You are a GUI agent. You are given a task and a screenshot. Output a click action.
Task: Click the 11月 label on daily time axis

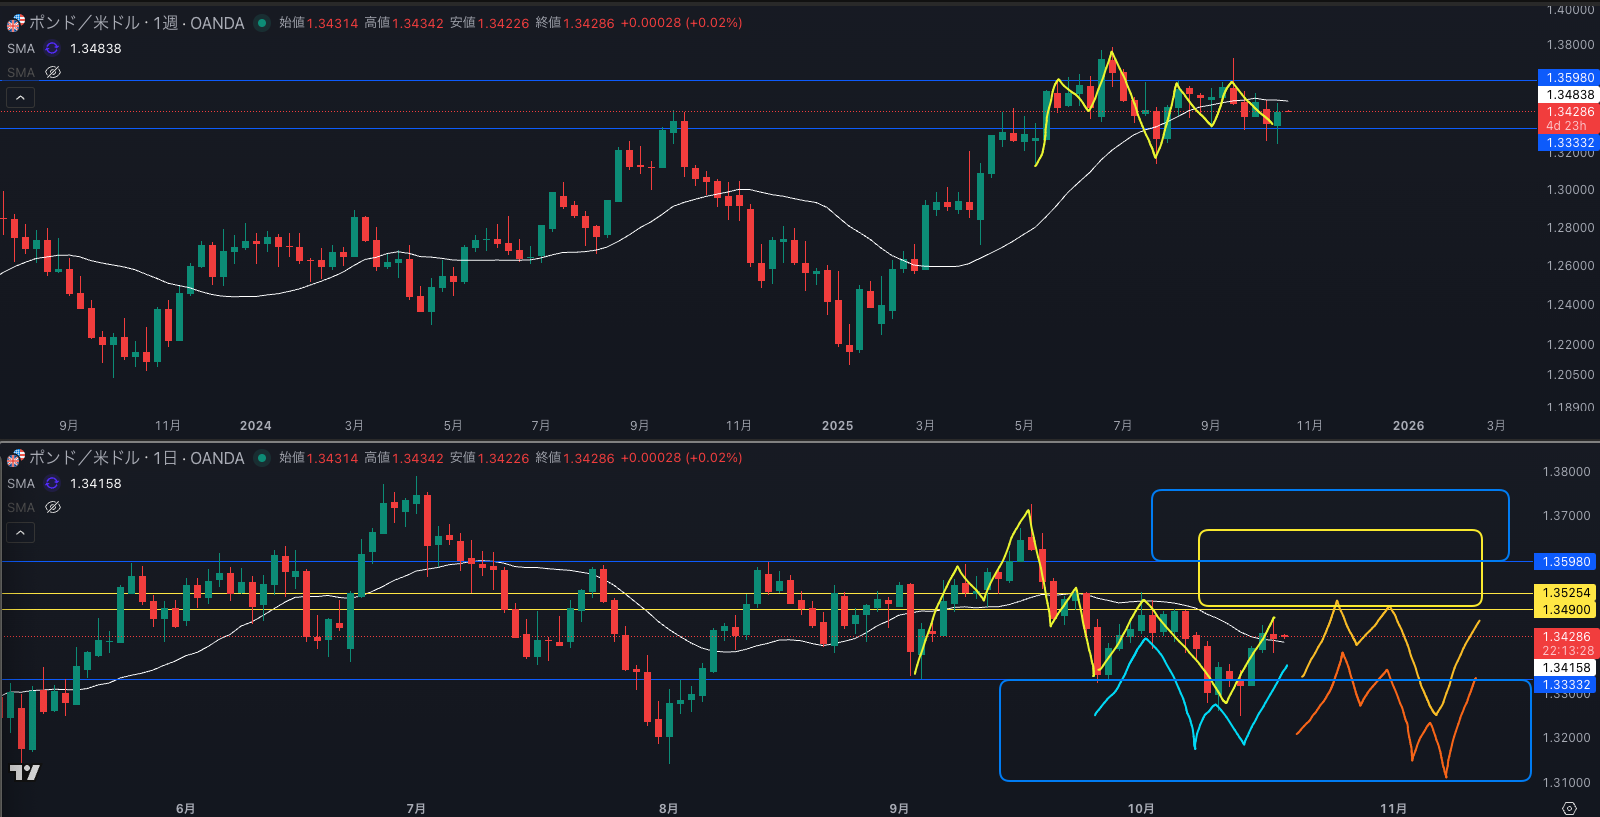1393,808
